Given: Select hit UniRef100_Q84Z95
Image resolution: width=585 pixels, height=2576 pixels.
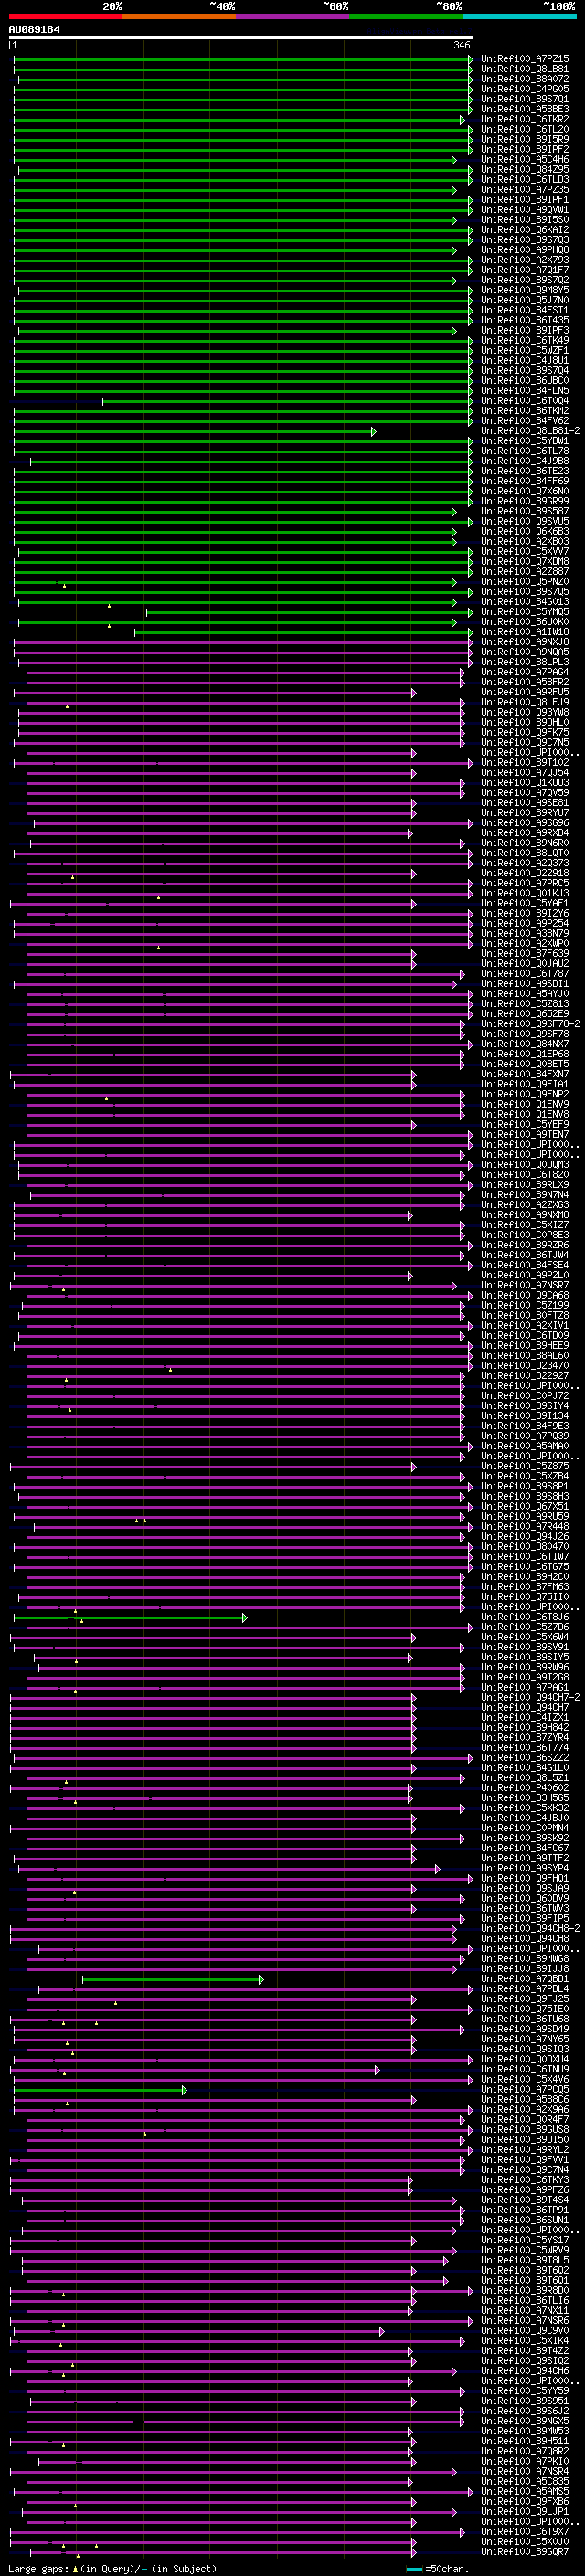Looking at the screenshot, I should tap(525, 169).
